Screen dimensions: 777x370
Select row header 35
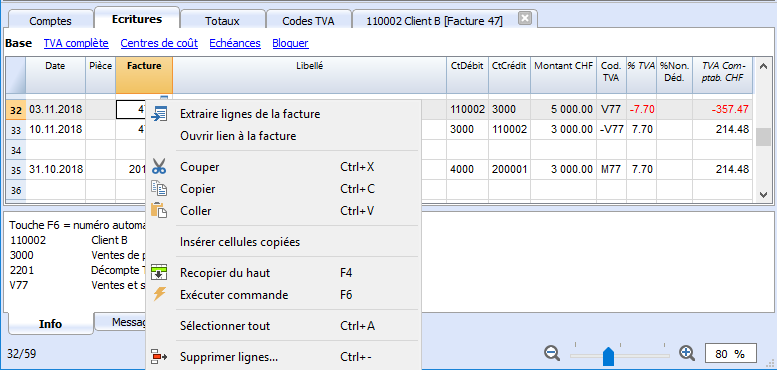coord(16,170)
